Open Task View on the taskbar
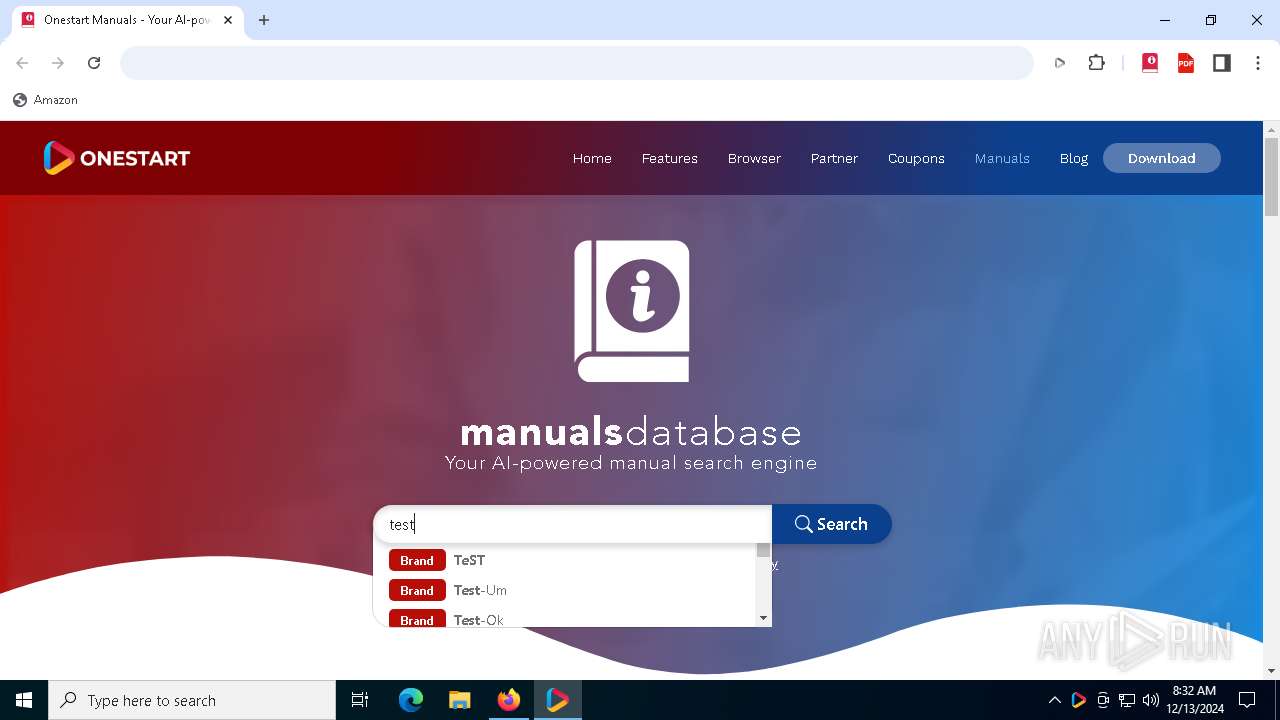The height and width of the screenshot is (720, 1280). (x=360, y=700)
